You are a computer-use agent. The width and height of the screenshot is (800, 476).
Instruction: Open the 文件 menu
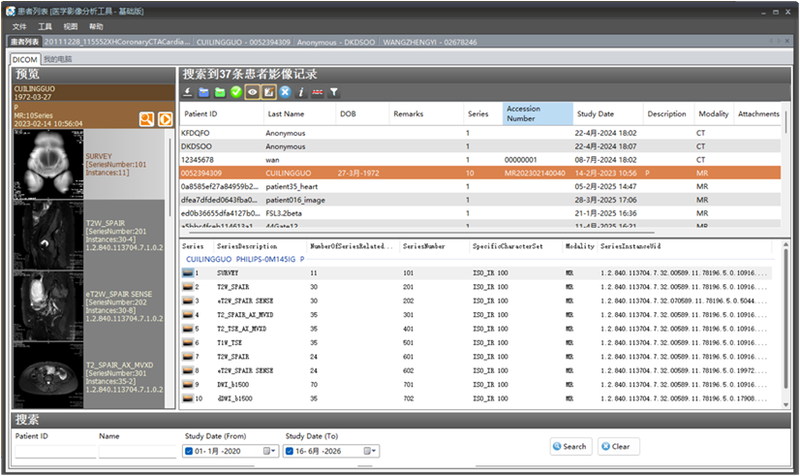pos(19,27)
